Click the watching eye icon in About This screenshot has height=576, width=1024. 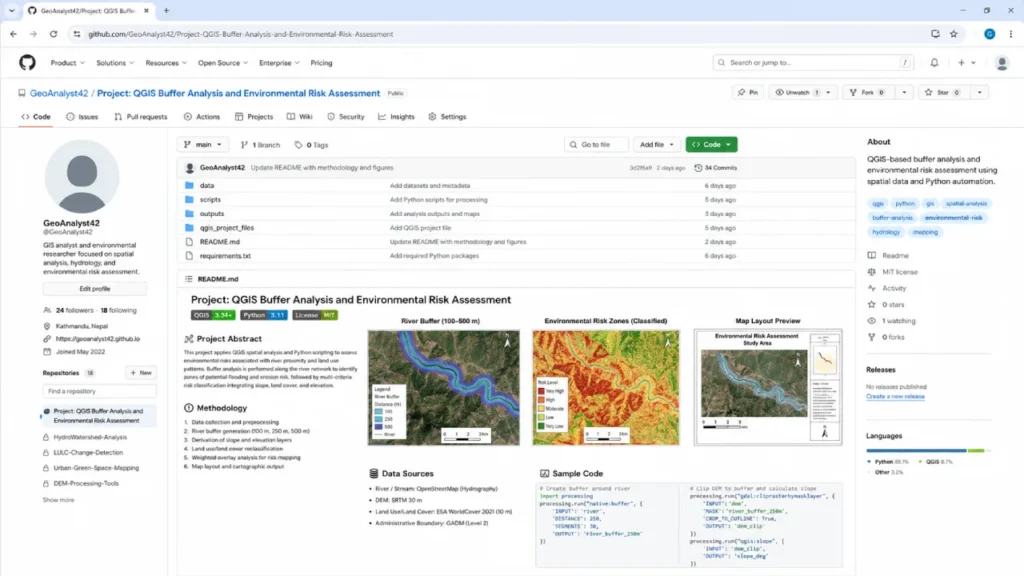pos(871,321)
